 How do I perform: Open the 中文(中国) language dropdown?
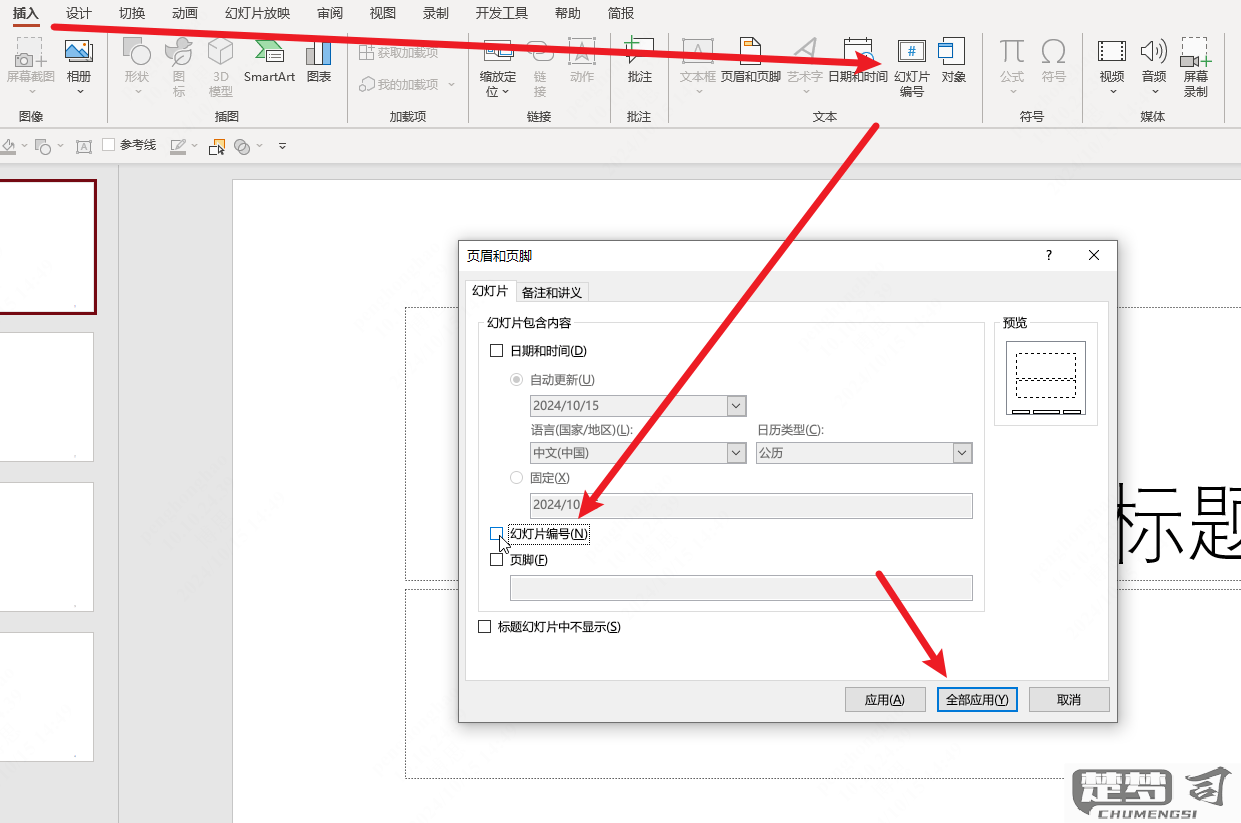coord(736,453)
